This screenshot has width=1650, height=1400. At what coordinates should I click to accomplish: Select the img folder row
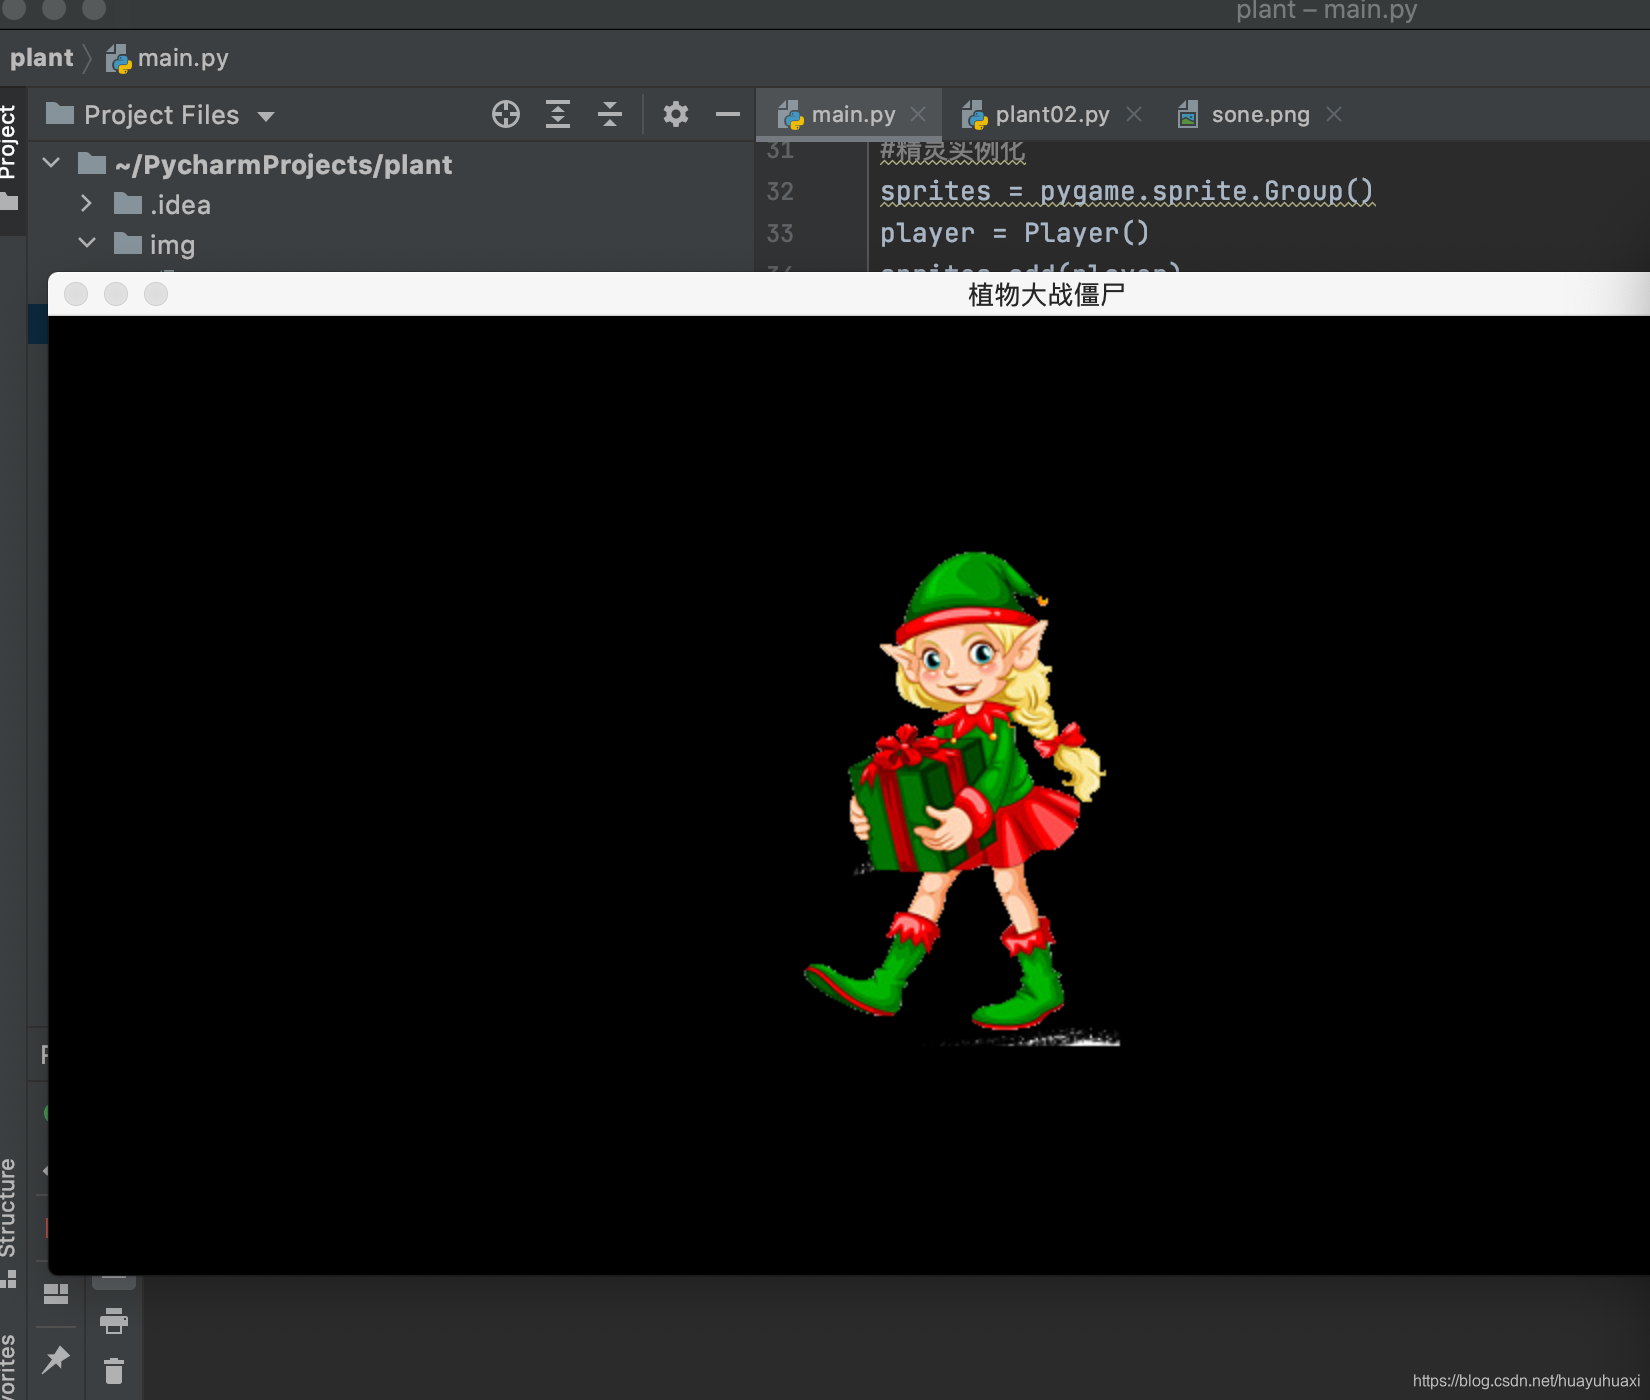(390, 245)
